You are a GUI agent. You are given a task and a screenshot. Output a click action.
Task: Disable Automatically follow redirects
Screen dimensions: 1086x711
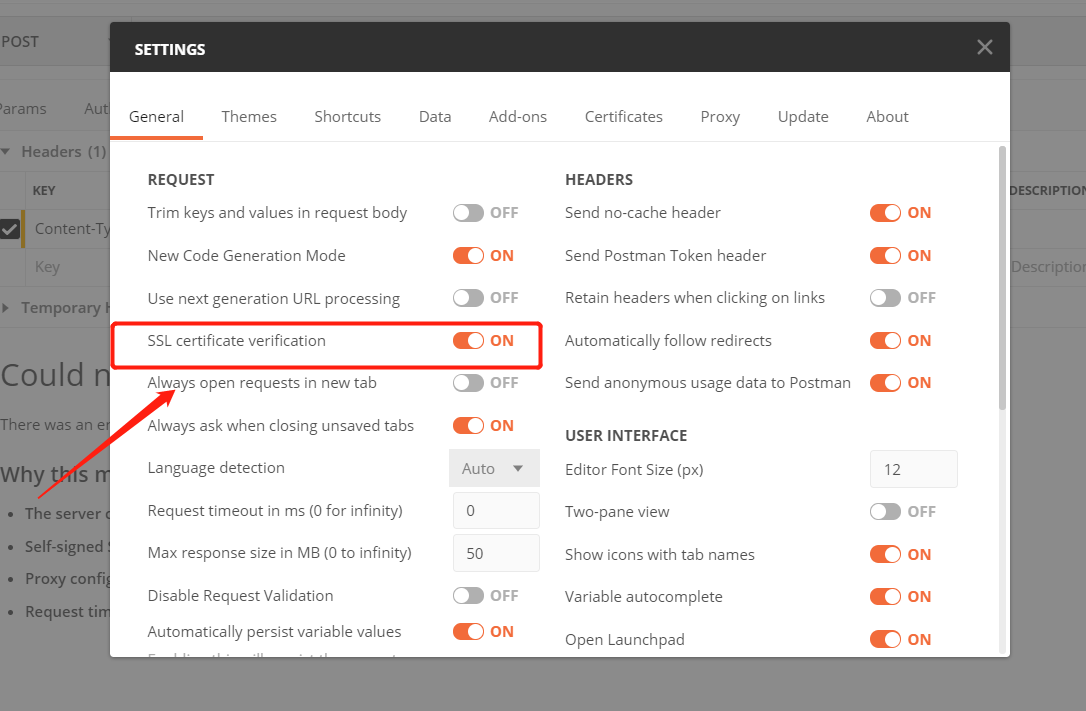point(886,340)
